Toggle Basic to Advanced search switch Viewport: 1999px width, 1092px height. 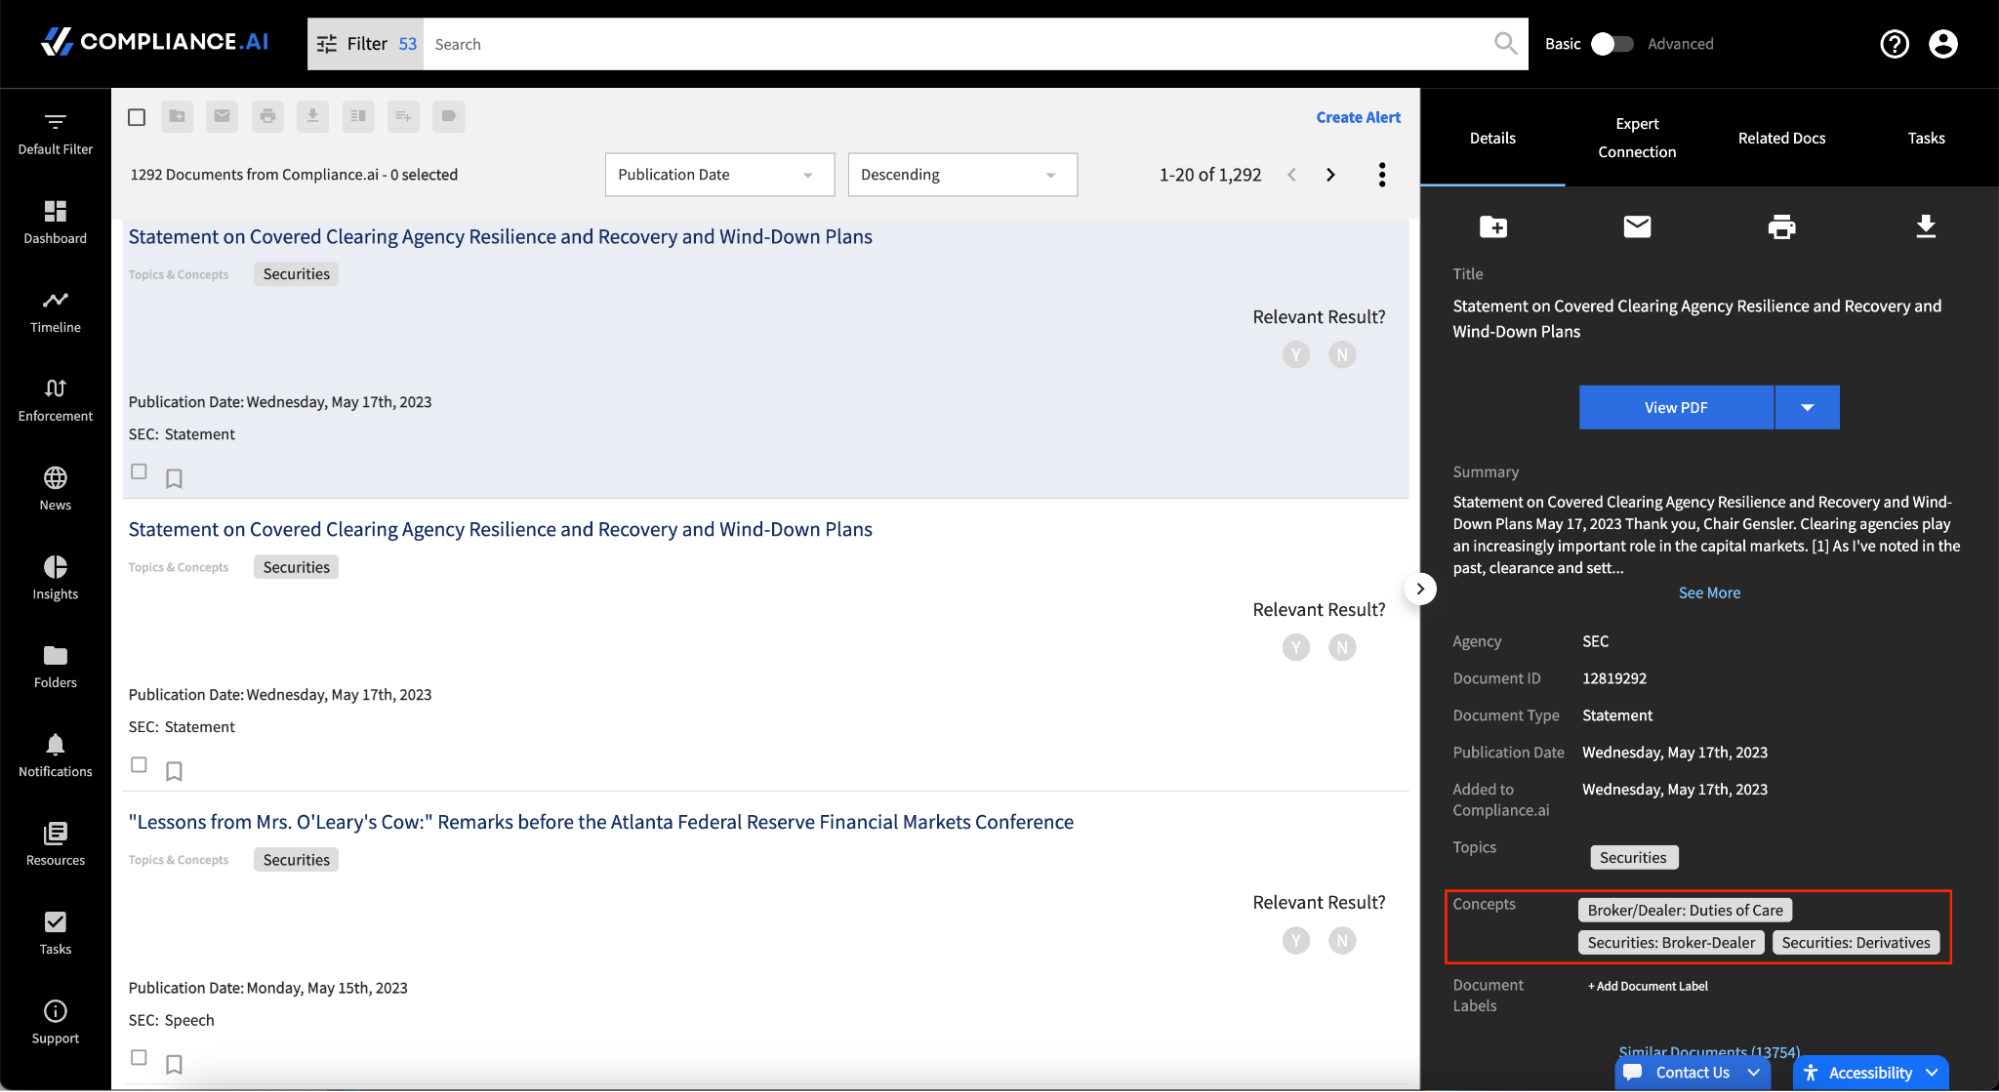(1611, 44)
